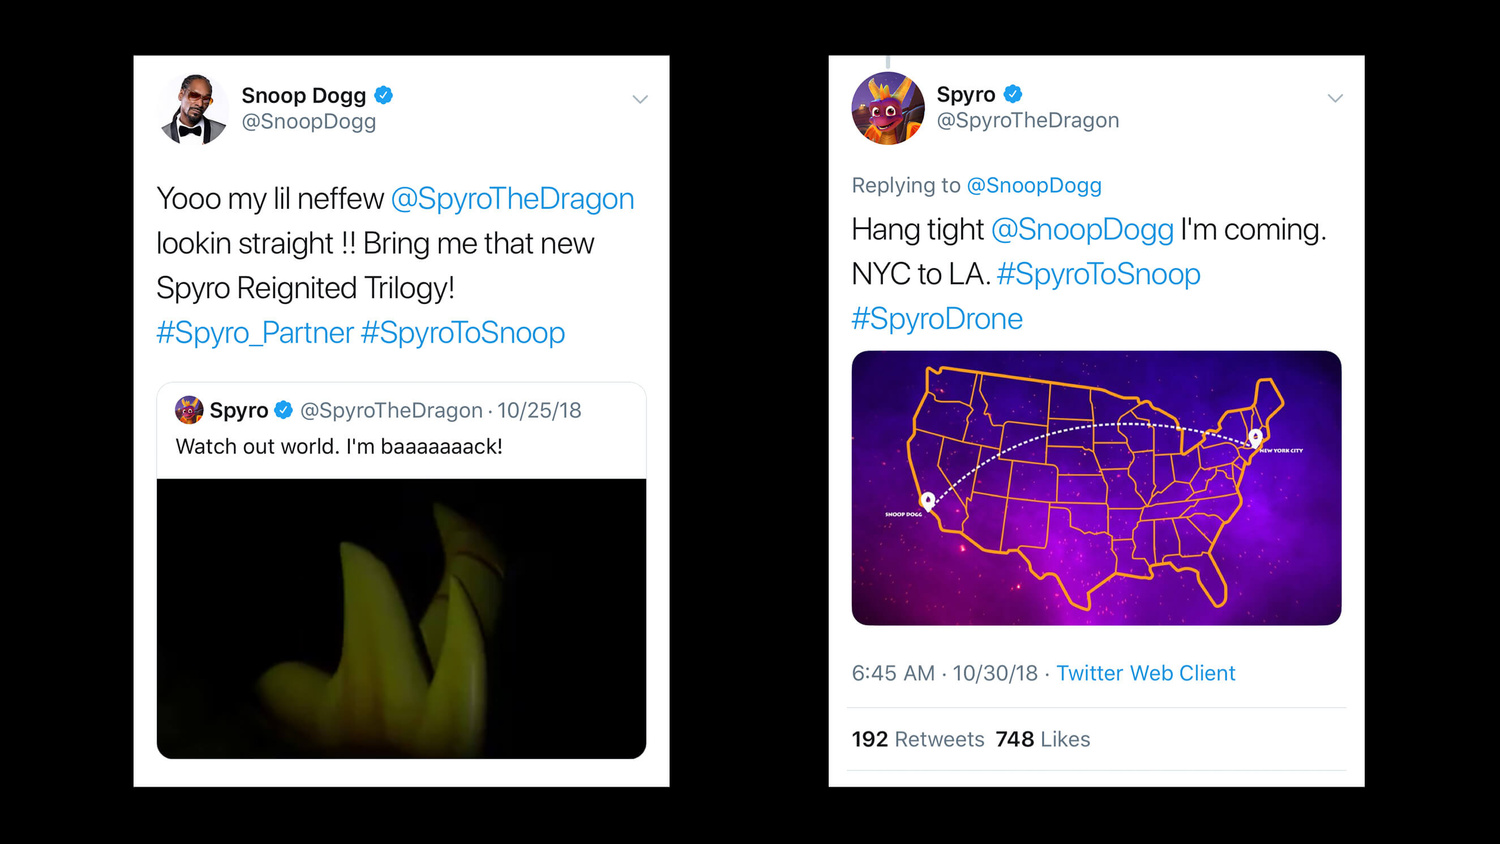Play the quoted tweet's dark video thumbnail
The height and width of the screenshot is (844, 1500).
pyautogui.click(x=401, y=618)
